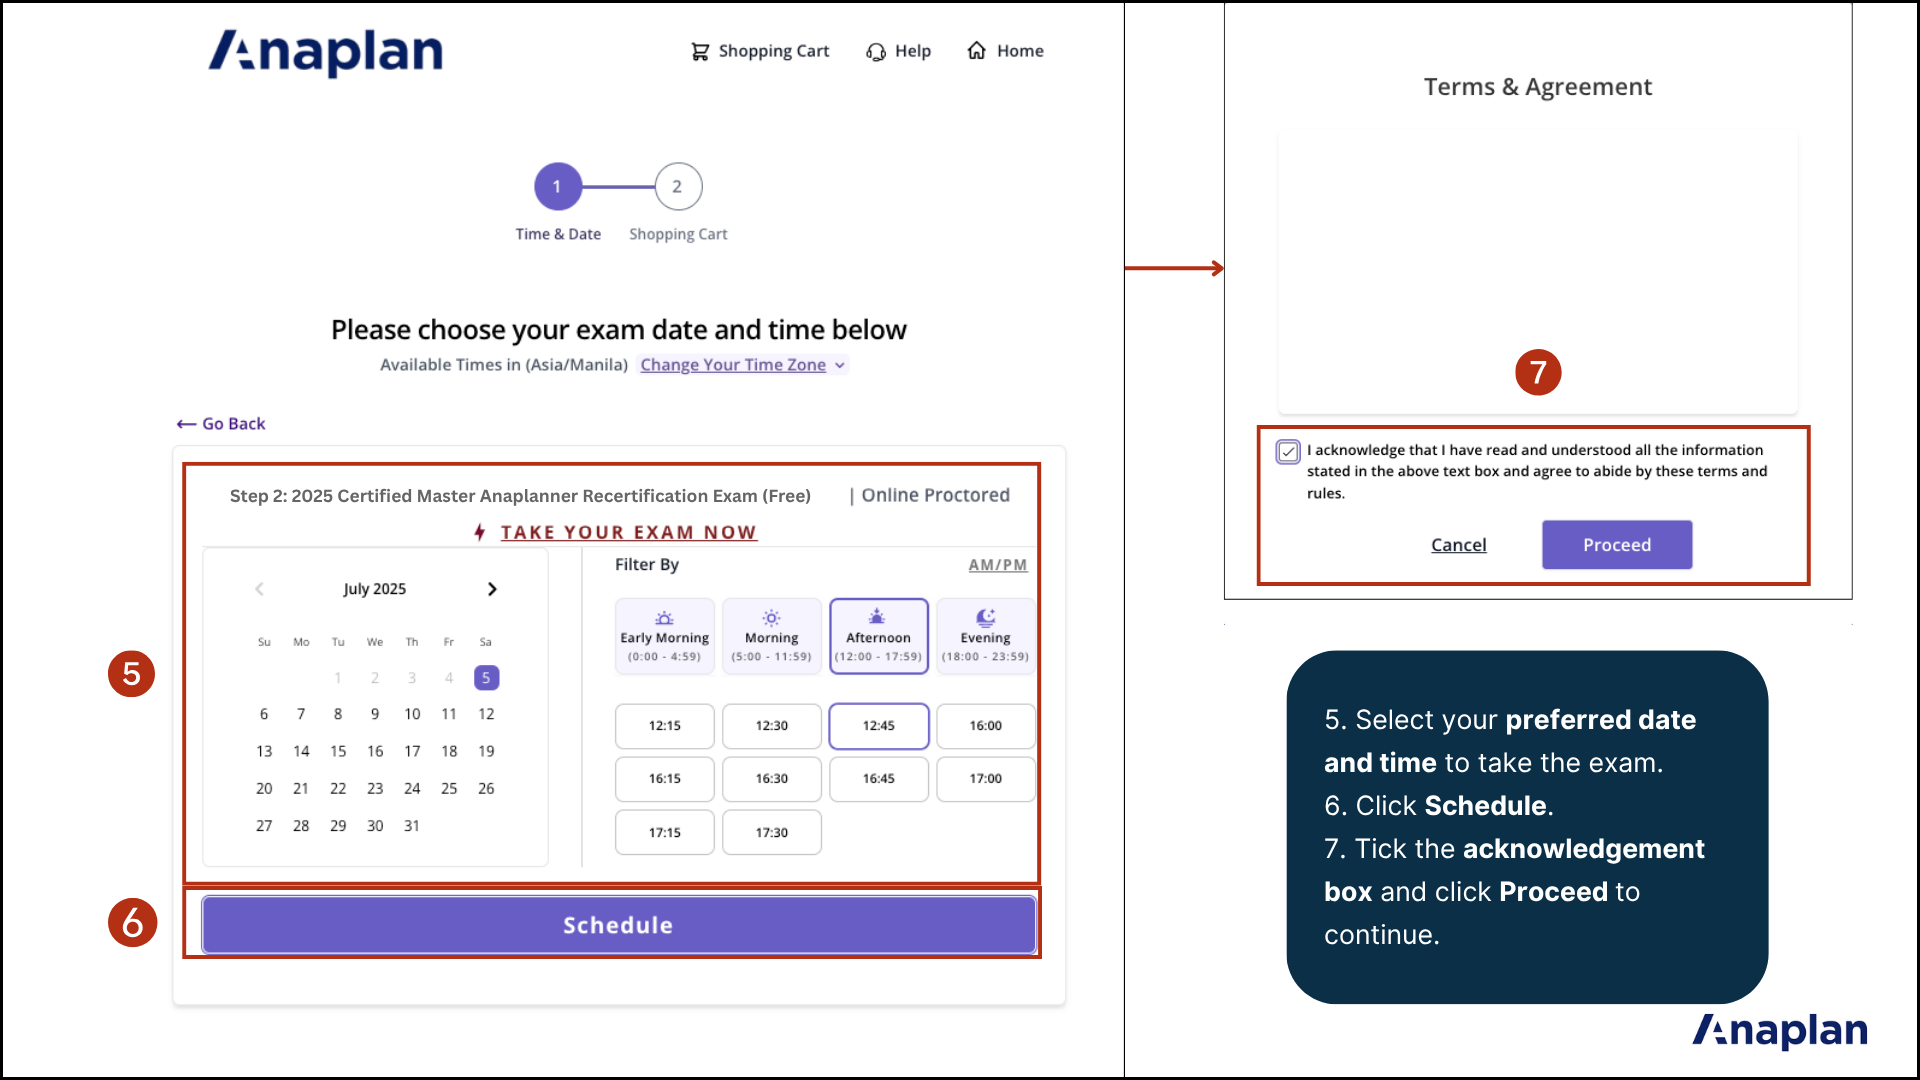
Task: Click step 1 Time & Date indicator
Action: 558,187
